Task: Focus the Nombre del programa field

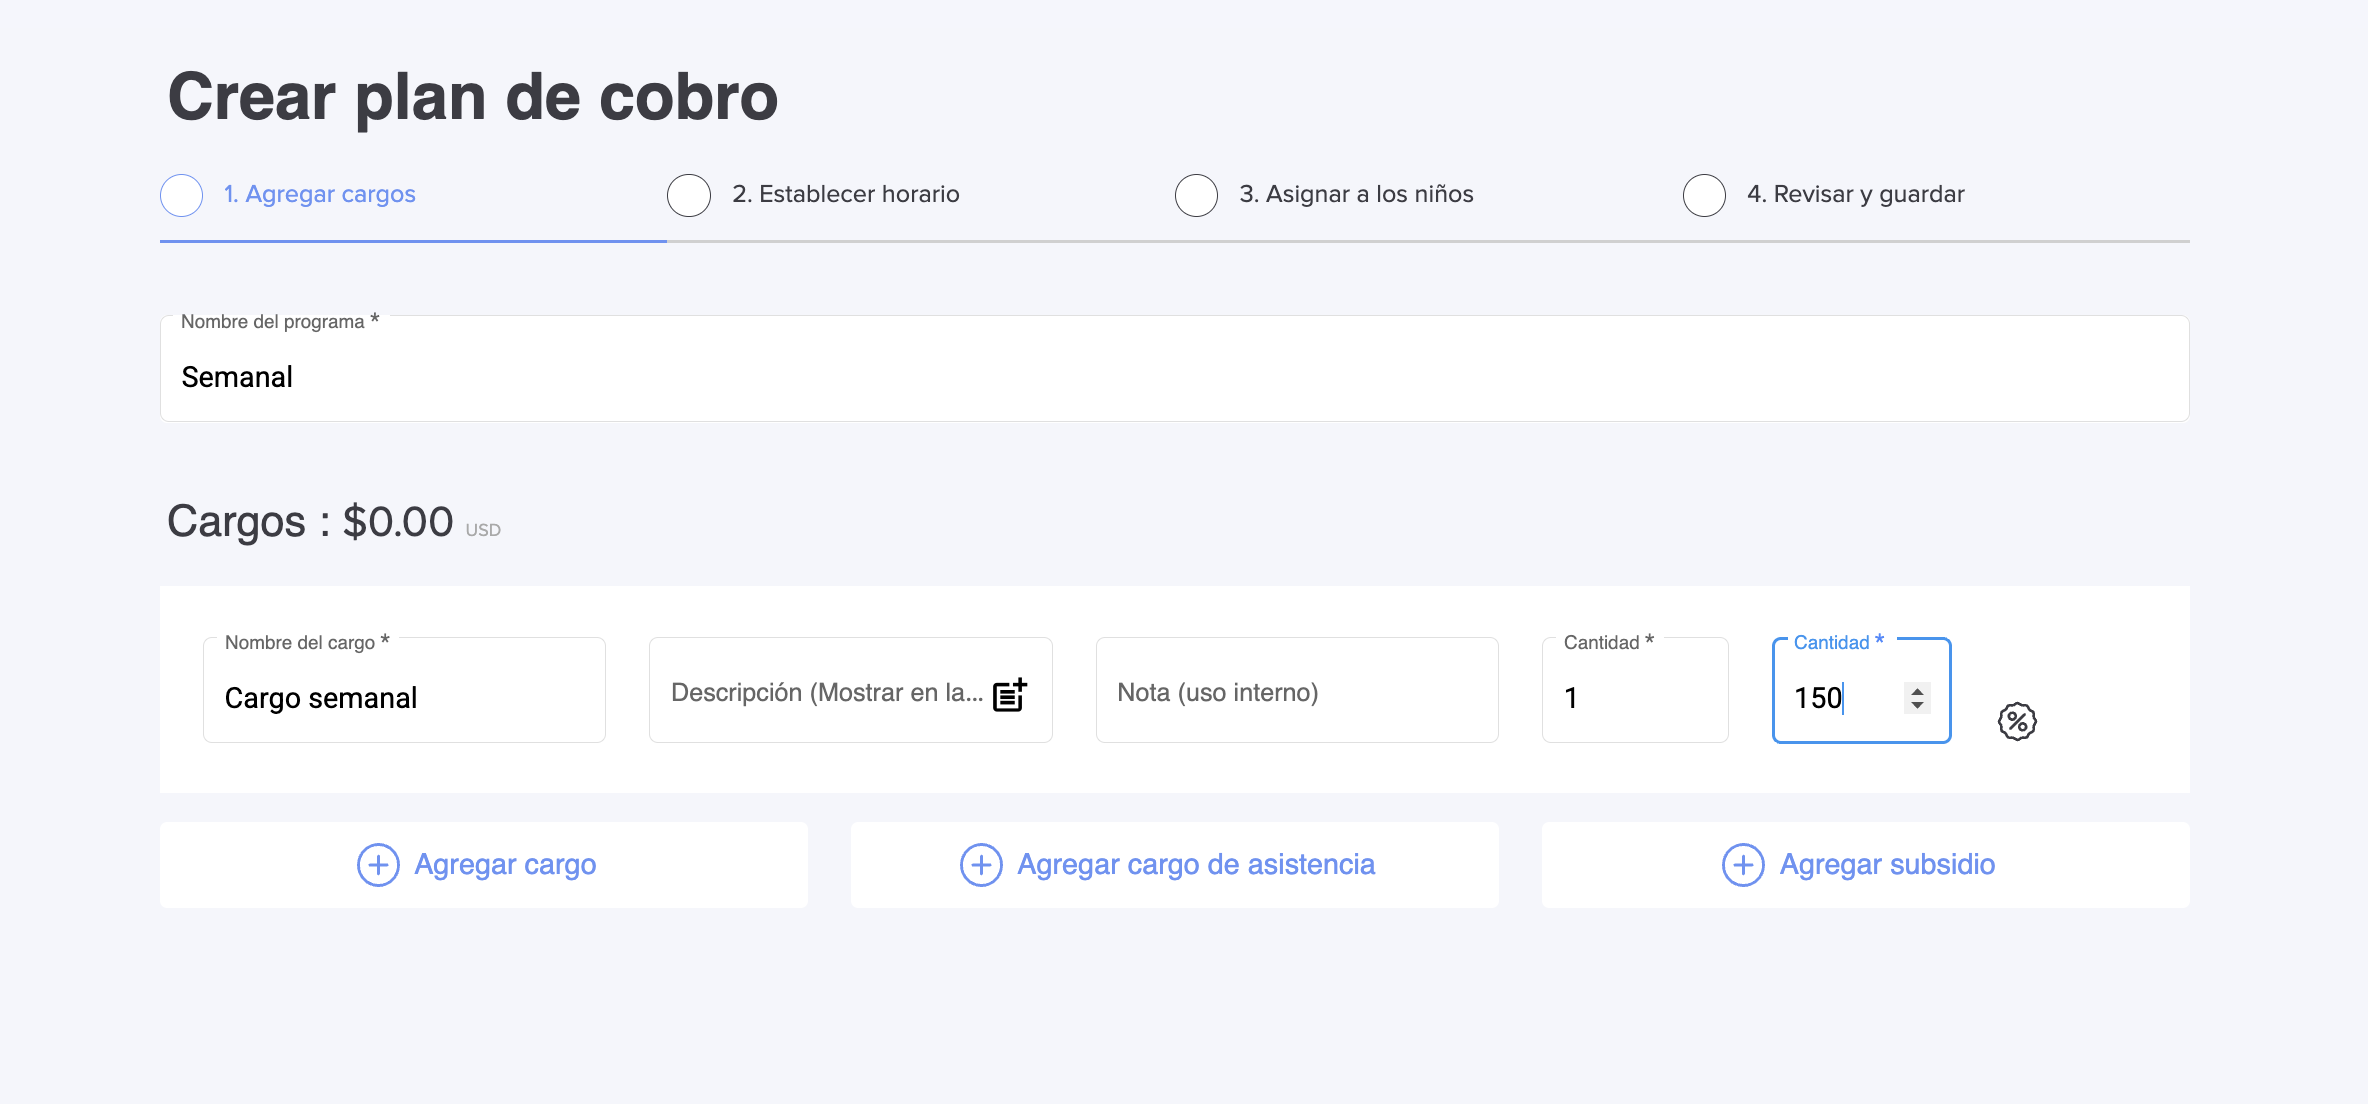Action: point(1174,377)
